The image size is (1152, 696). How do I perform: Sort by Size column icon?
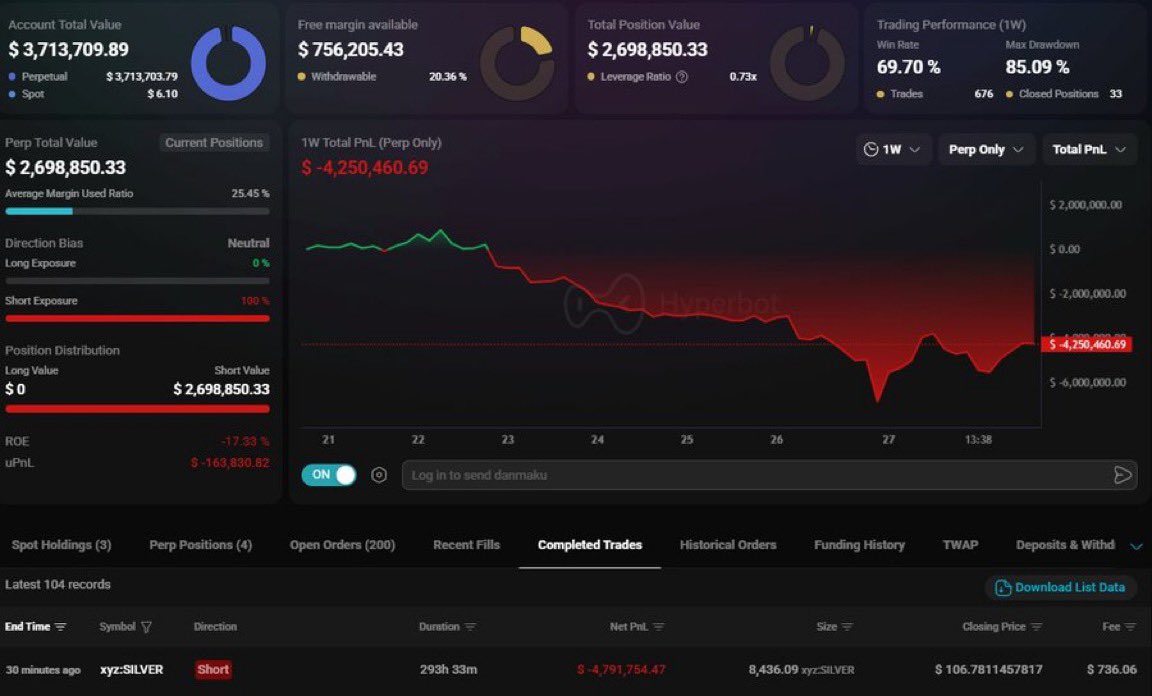[847, 627]
